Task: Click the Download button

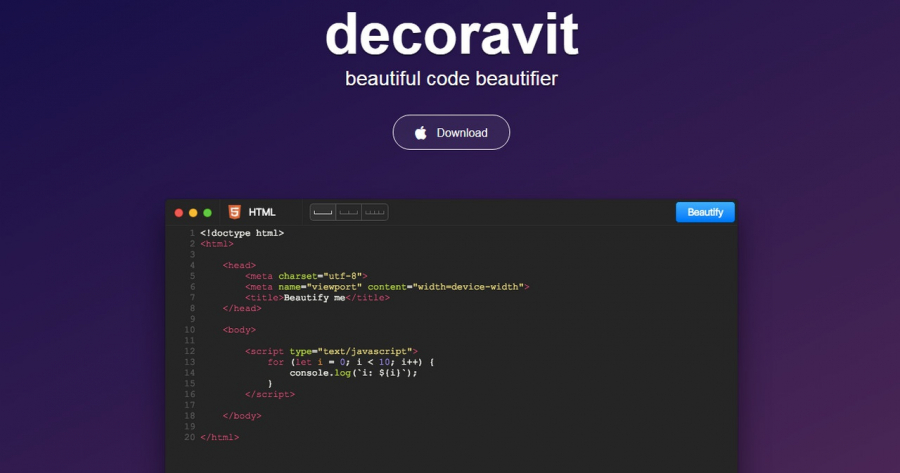Action: coord(451,133)
